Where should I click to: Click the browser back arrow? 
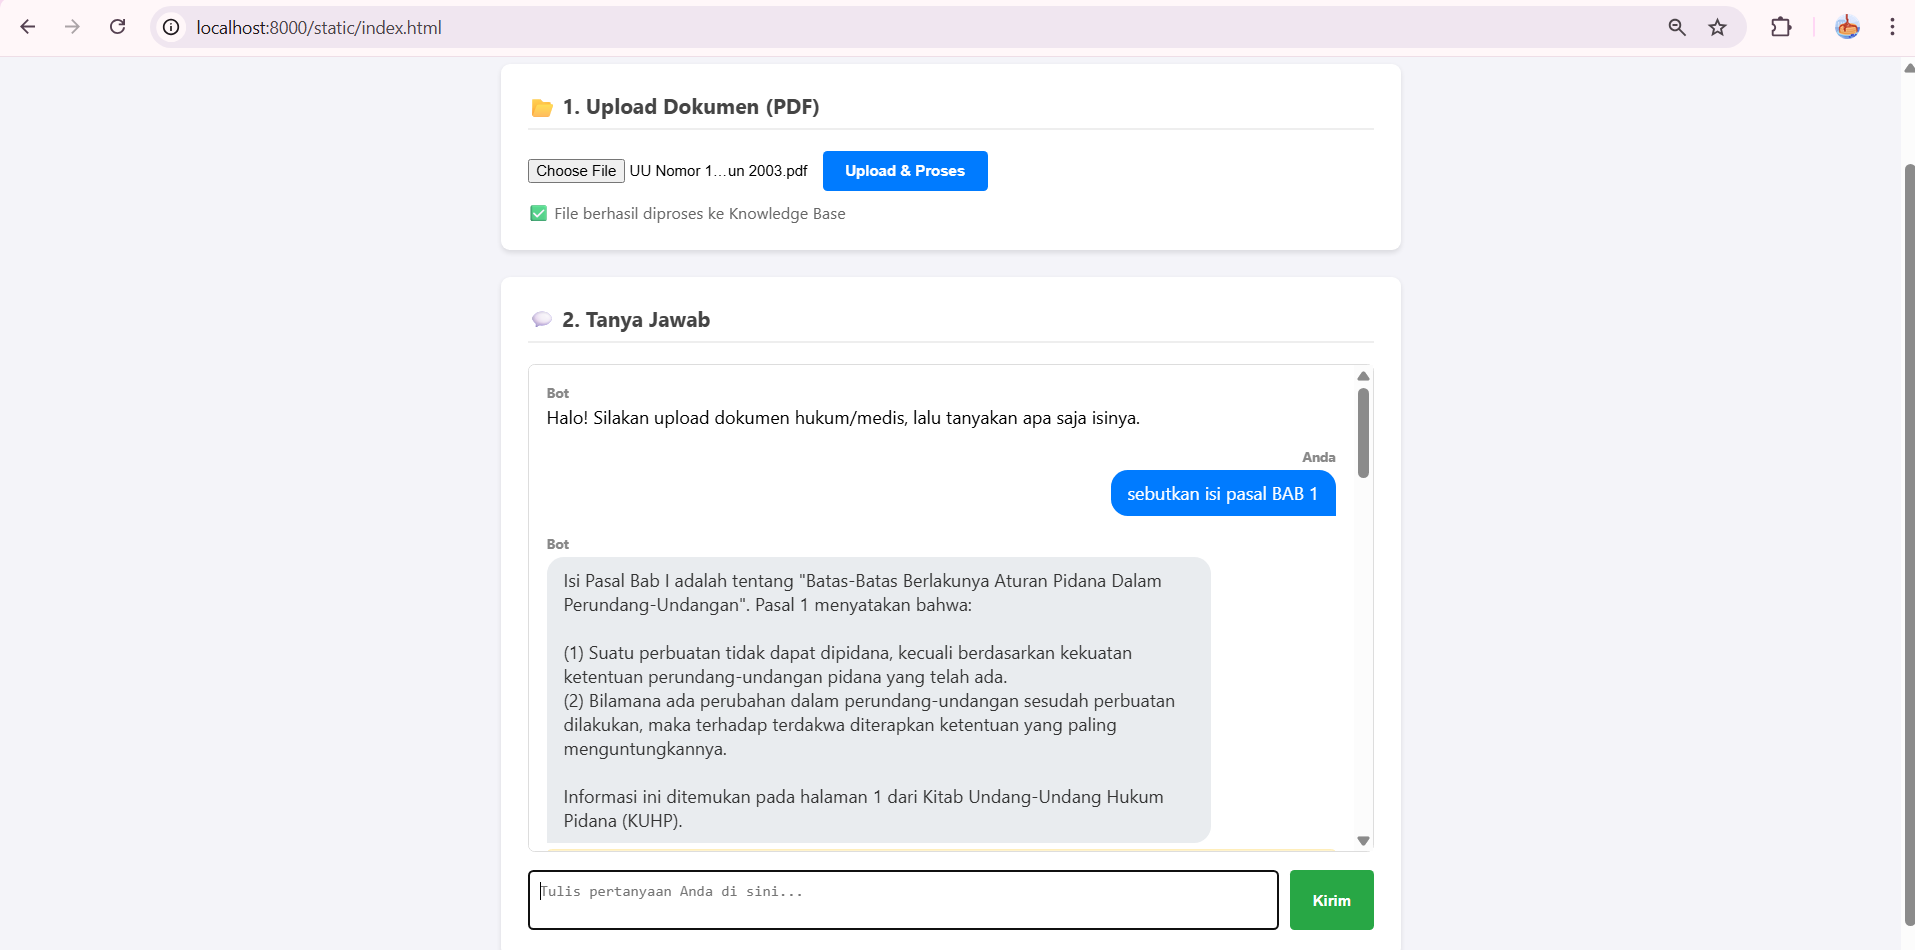[x=28, y=27]
